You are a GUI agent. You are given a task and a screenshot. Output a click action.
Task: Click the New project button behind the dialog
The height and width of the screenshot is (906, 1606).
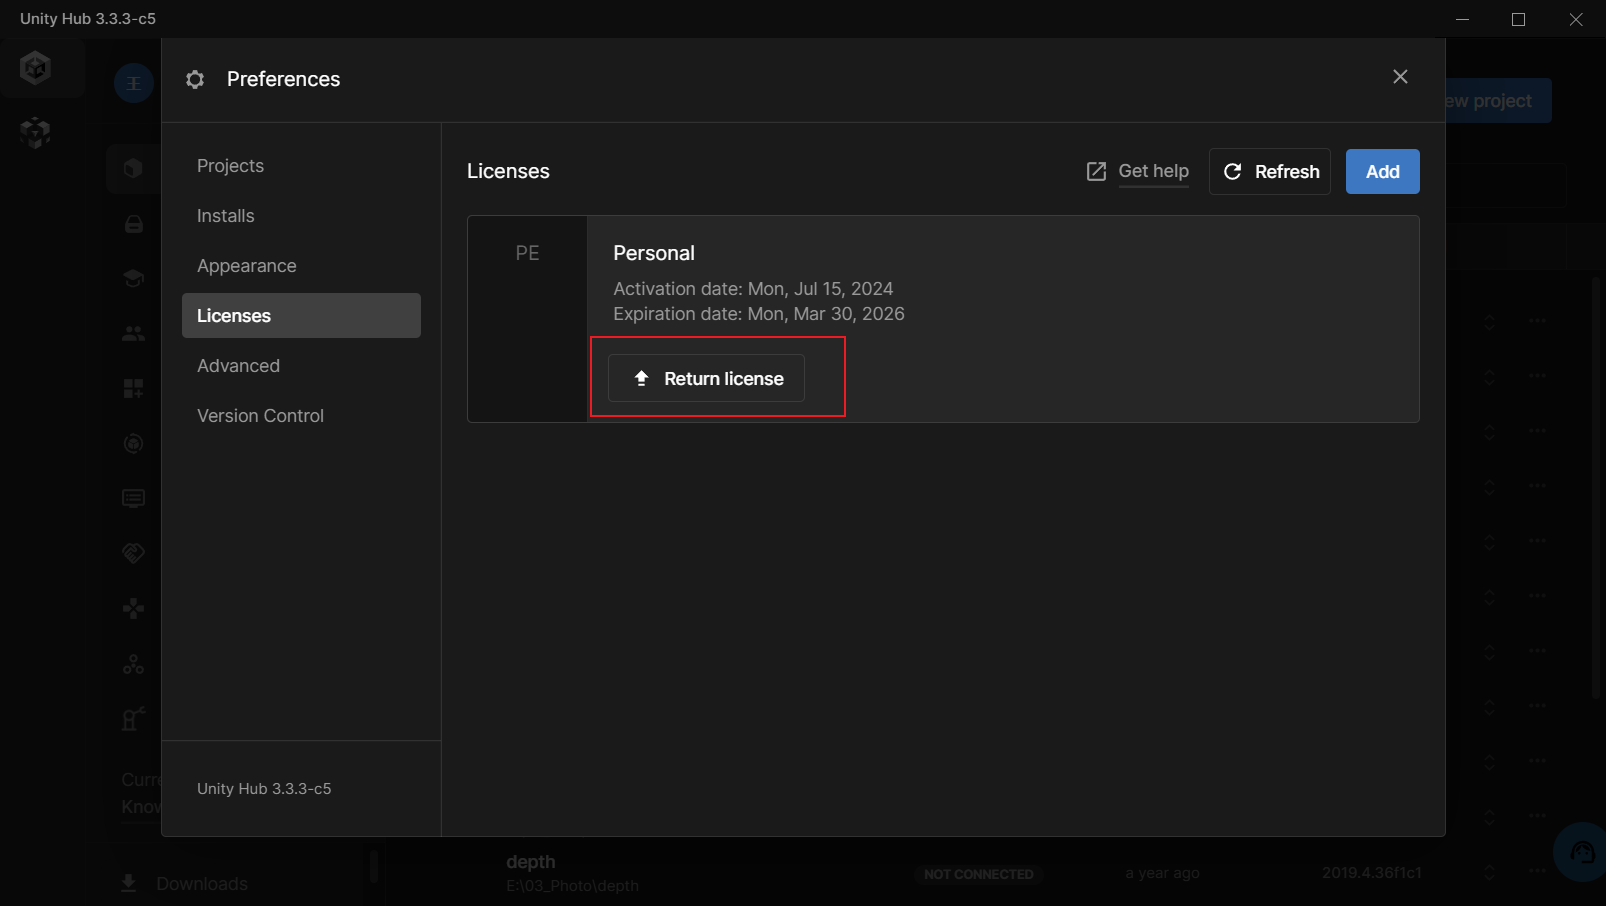[1497, 101]
